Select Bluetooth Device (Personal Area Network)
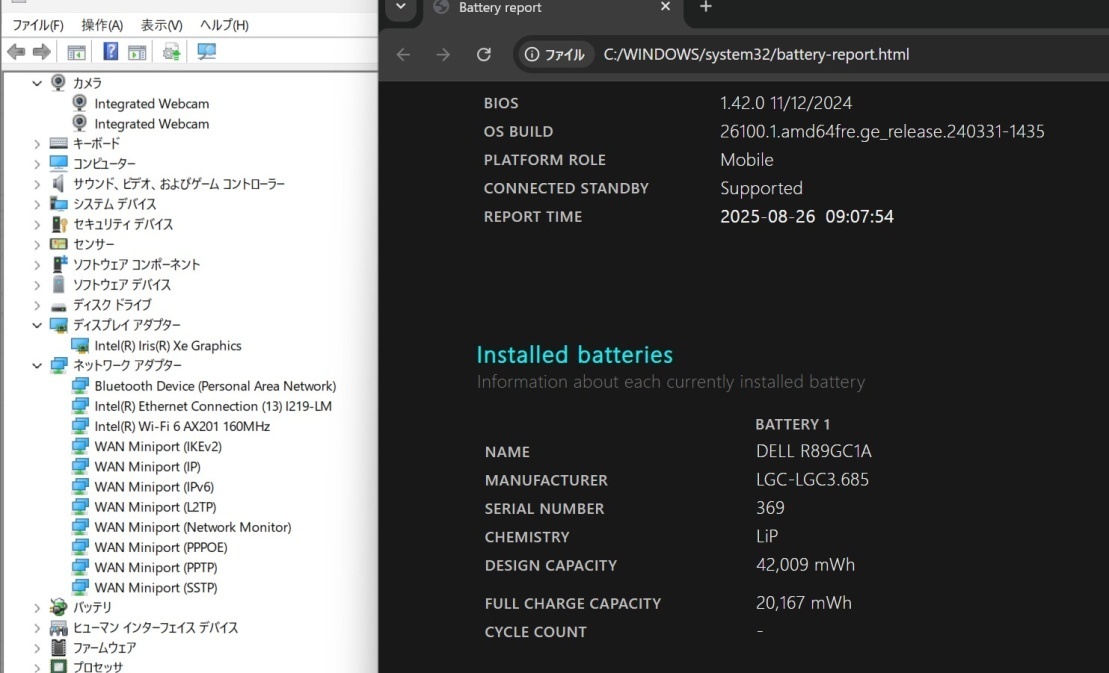 (x=214, y=386)
